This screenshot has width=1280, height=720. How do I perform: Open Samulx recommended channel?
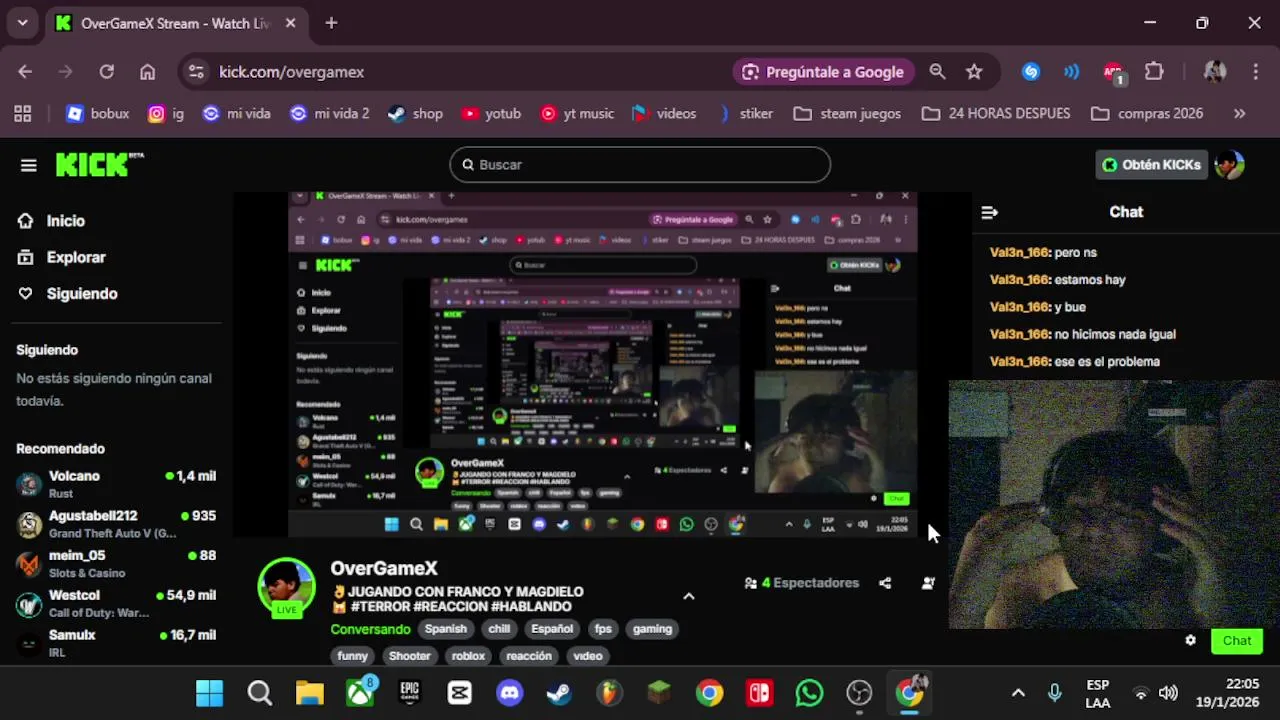[117, 642]
